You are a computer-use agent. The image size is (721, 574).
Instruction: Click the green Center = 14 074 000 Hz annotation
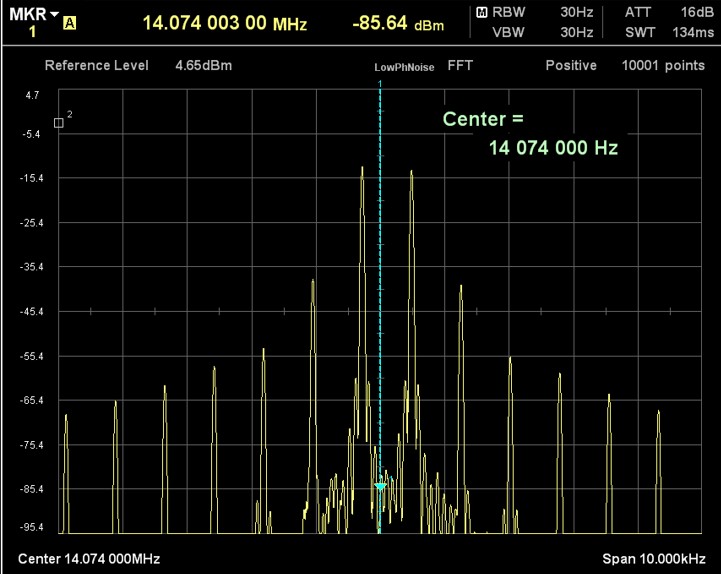point(530,133)
